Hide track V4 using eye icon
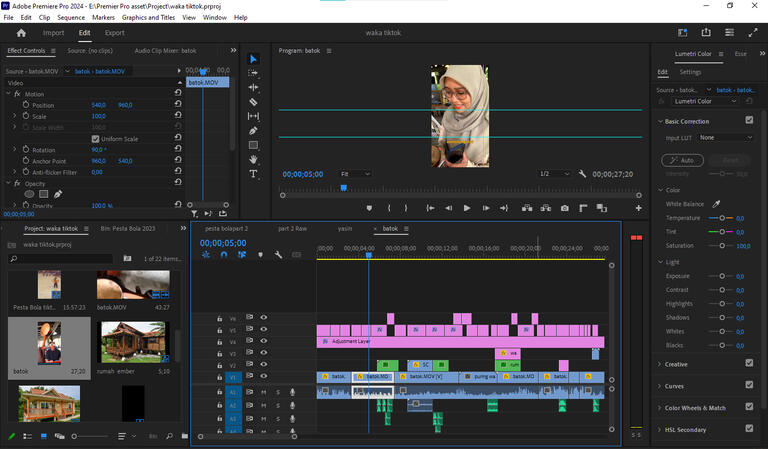This screenshot has width=768, height=449. tap(264, 341)
